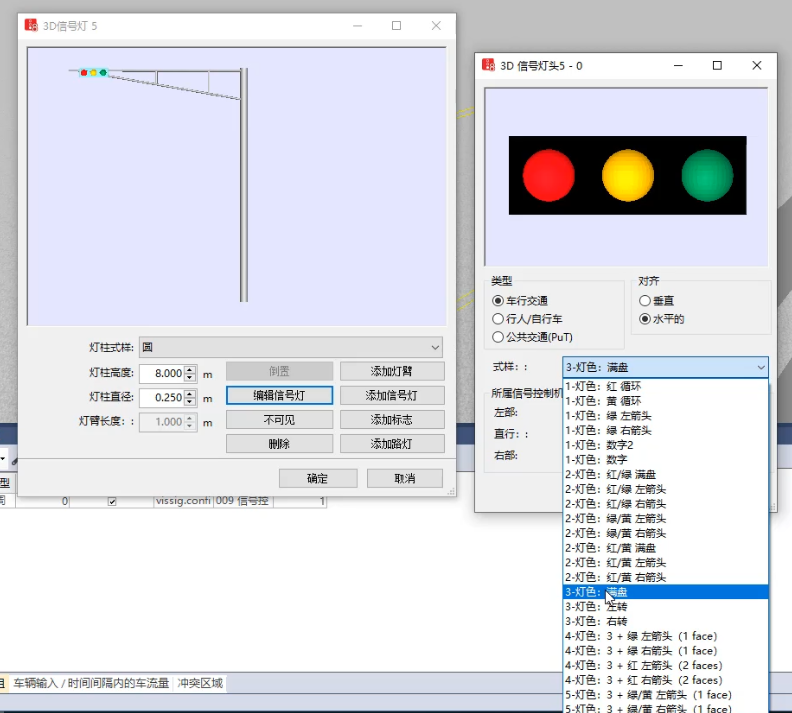Select '2-灯色: 红/黄 左箭头' option
The height and width of the screenshot is (713, 792).
point(665,563)
